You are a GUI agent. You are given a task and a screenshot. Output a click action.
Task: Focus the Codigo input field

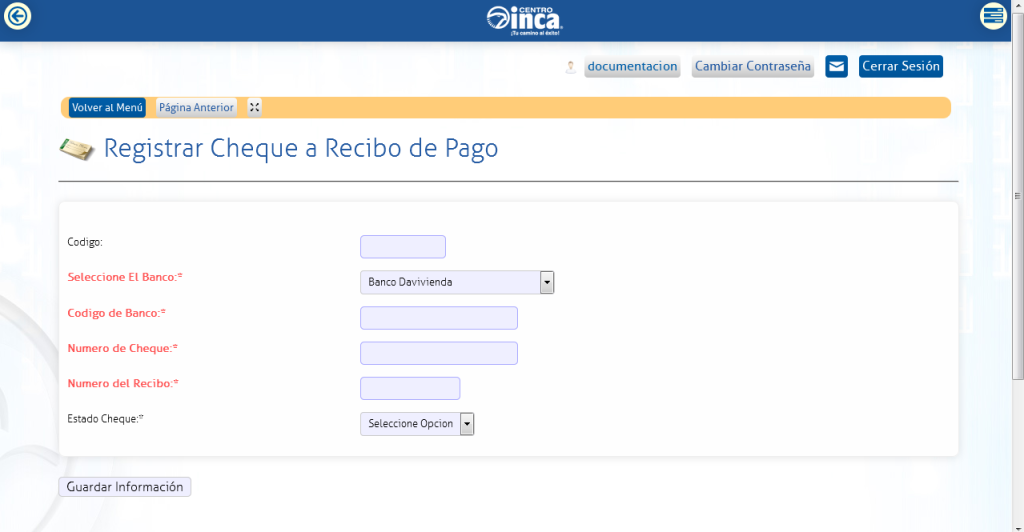402,247
